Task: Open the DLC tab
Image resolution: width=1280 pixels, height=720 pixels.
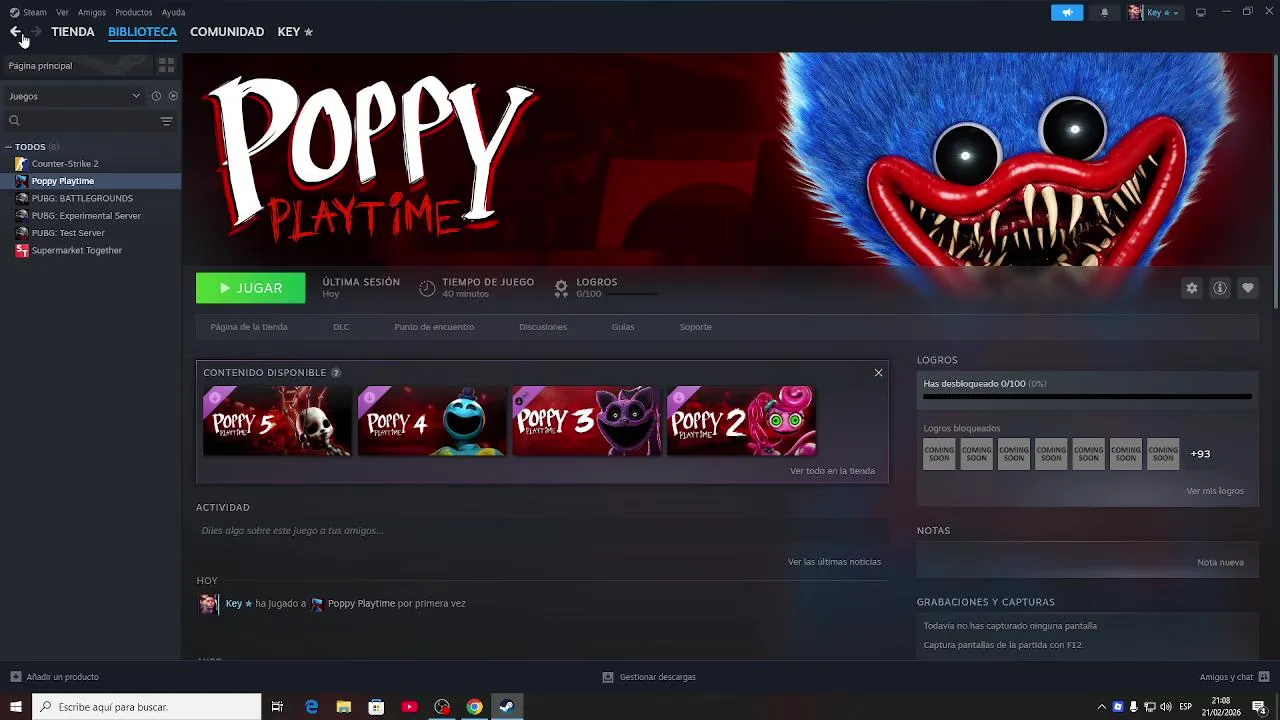Action: pos(341,327)
